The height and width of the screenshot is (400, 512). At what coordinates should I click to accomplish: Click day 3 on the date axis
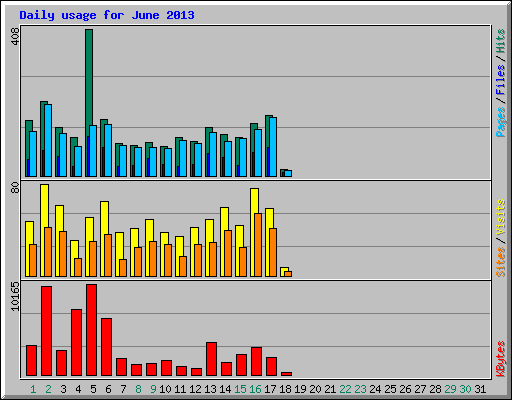click(x=63, y=389)
